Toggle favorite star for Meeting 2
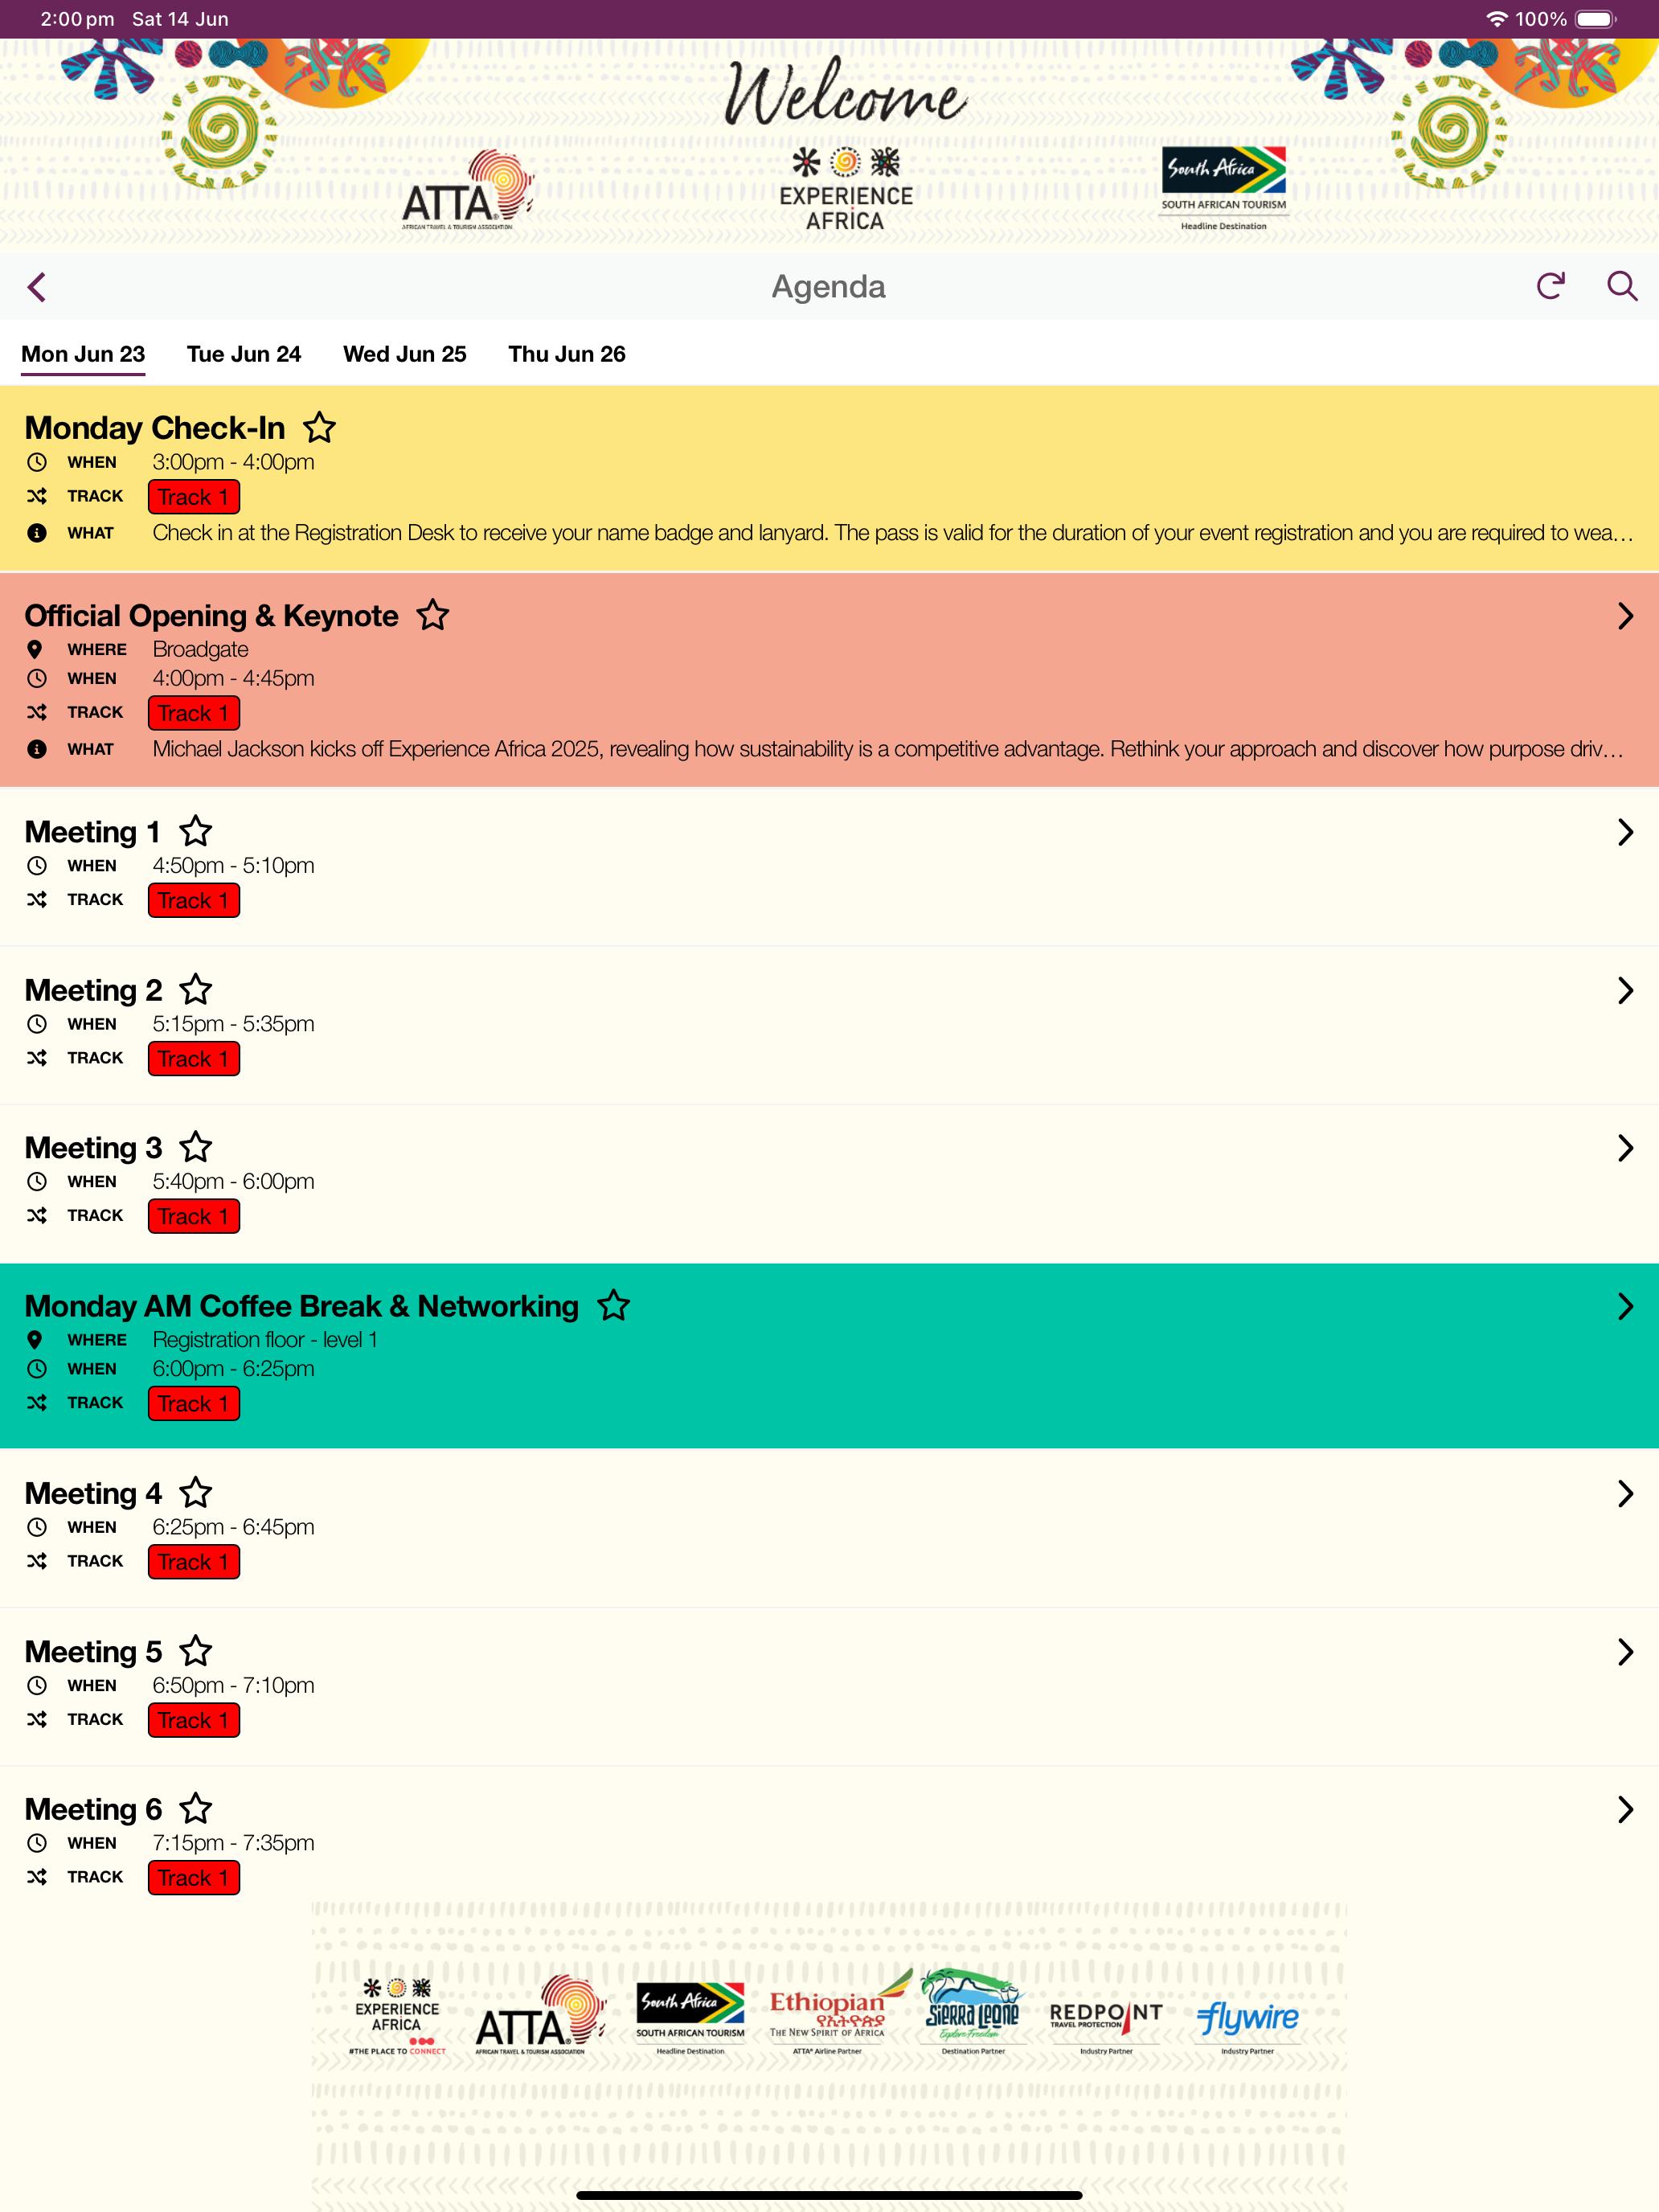Image resolution: width=1659 pixels, height=2212 pixels. tap(195, 989)
